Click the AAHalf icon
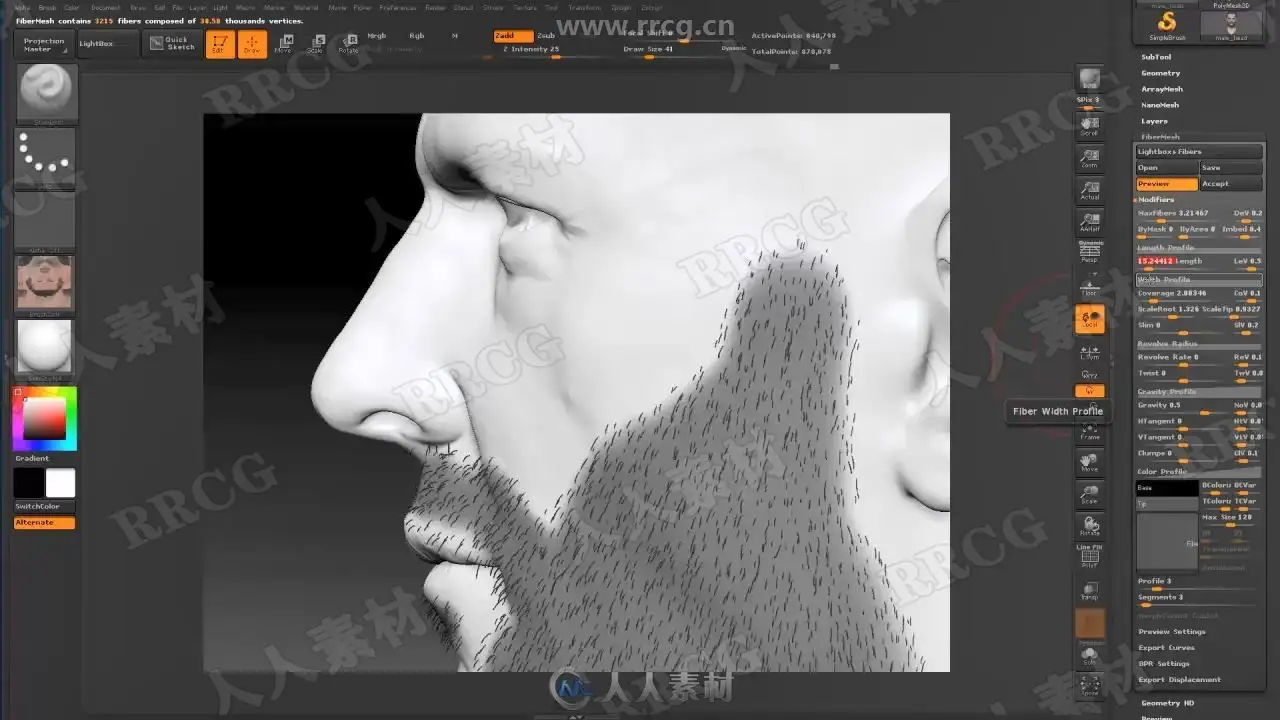Screen dimensions: 1280x720 1089,222
